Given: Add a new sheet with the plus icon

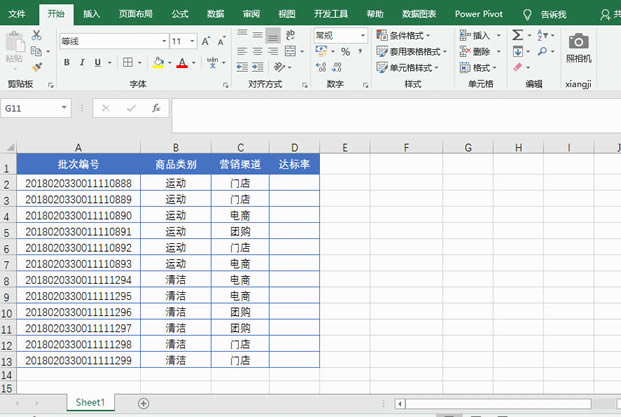Looking at the screenshot, I should pos(143,403).
